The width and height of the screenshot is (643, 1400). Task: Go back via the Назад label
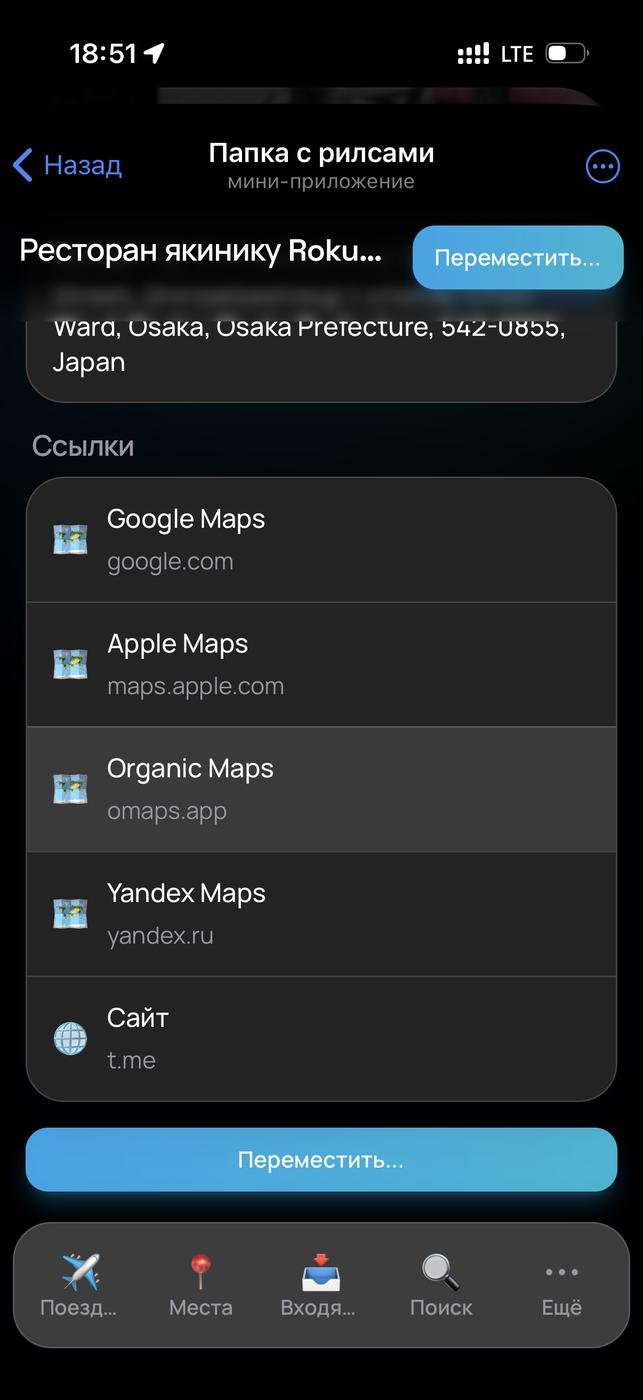[83, 165]
